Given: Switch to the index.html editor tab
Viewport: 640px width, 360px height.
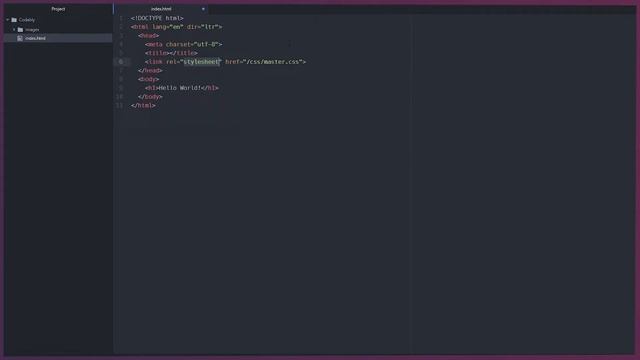Looking at the screenshot, I should 161,9.
